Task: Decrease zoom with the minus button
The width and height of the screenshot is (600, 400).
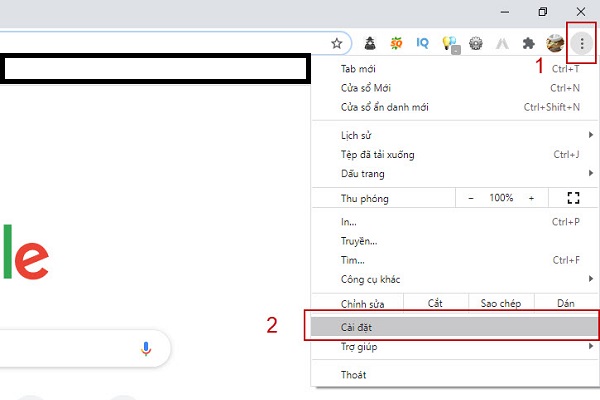Action: [471, 198]
